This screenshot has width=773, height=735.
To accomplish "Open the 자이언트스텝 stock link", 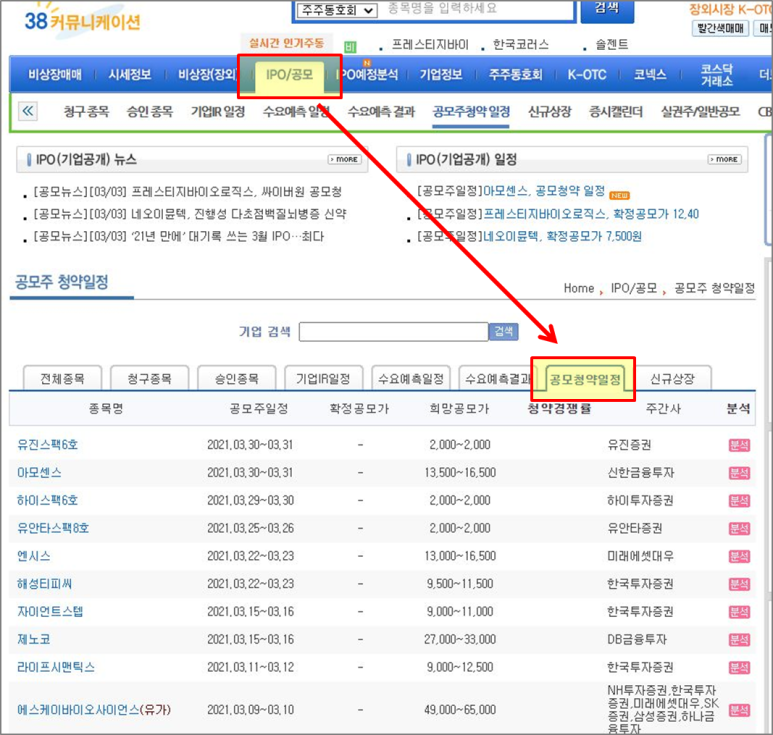I will [50, 611].
